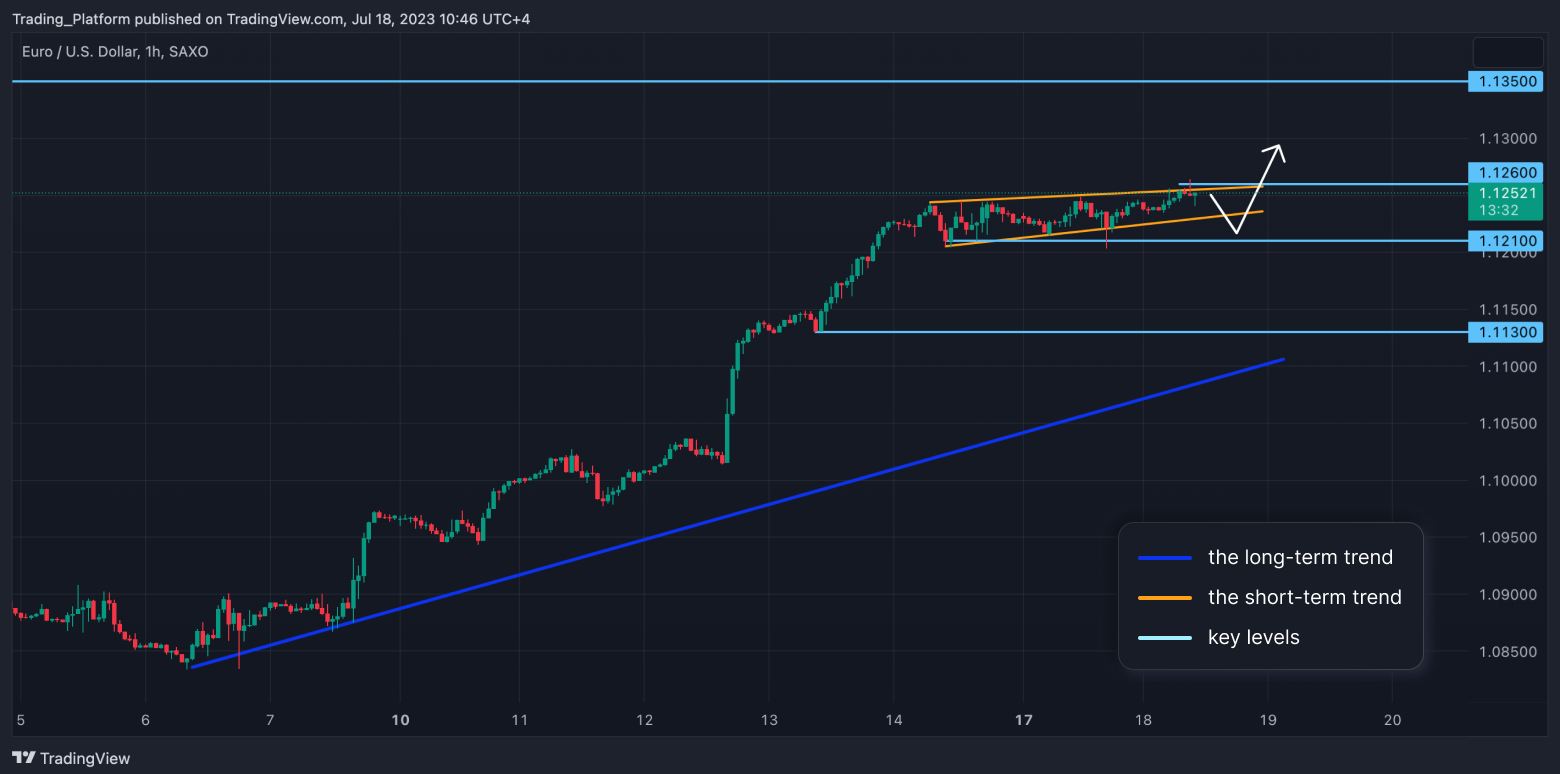Click the 1.11500 price axis tick
Screen dimensions: 1560x774
point(1506,310)
